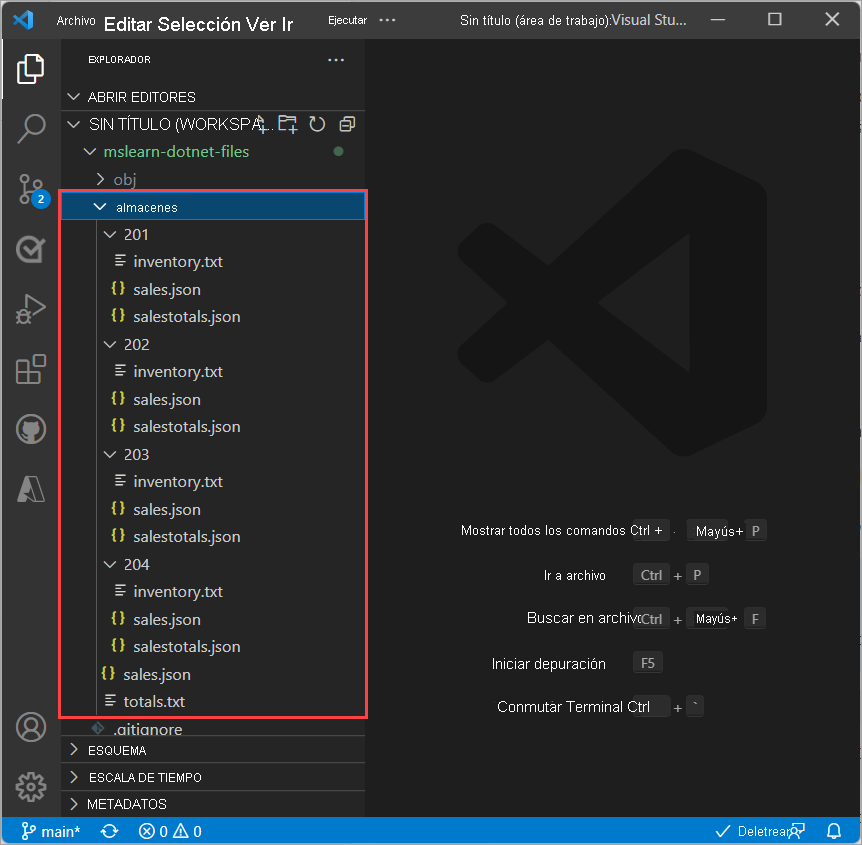
Task: Click the main* branch indicator
Action: point(51,831)
